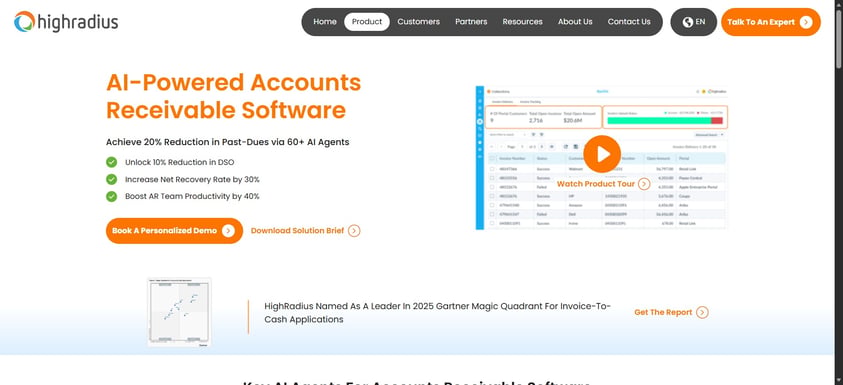Click text 'Boost AR Team Productivity by 40%'
Image resolution: width=843 pixels, height=385 pixels.
tap(192, 197)
